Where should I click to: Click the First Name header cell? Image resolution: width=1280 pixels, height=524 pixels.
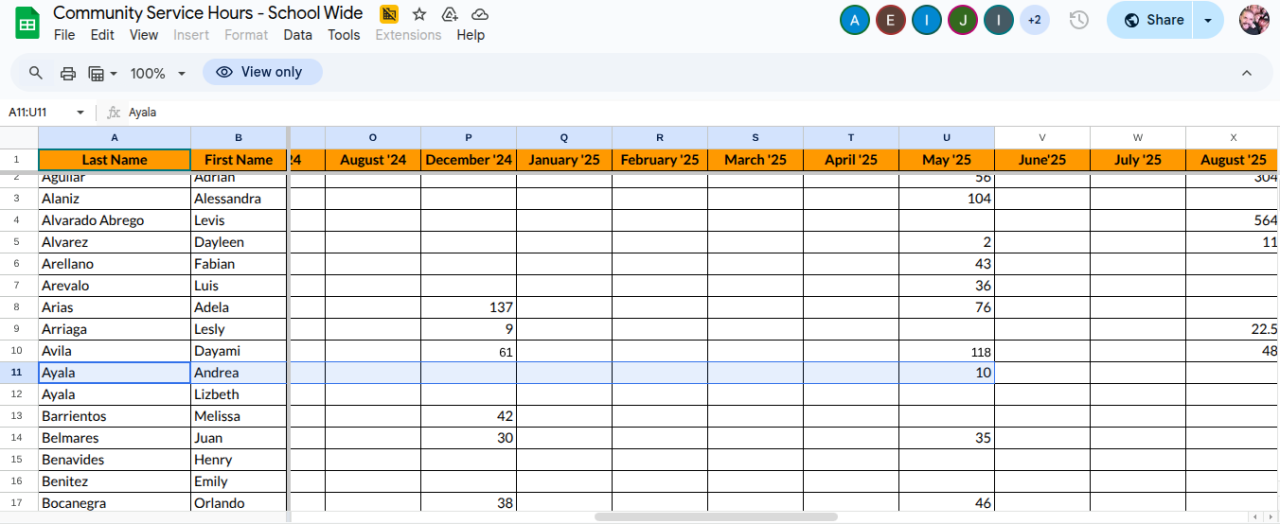[x=238, y=160]
